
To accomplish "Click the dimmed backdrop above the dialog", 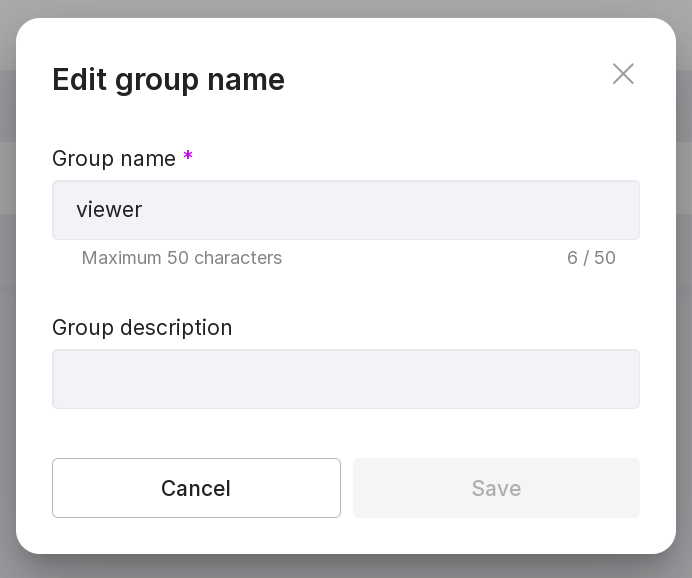I will [345, 8].
